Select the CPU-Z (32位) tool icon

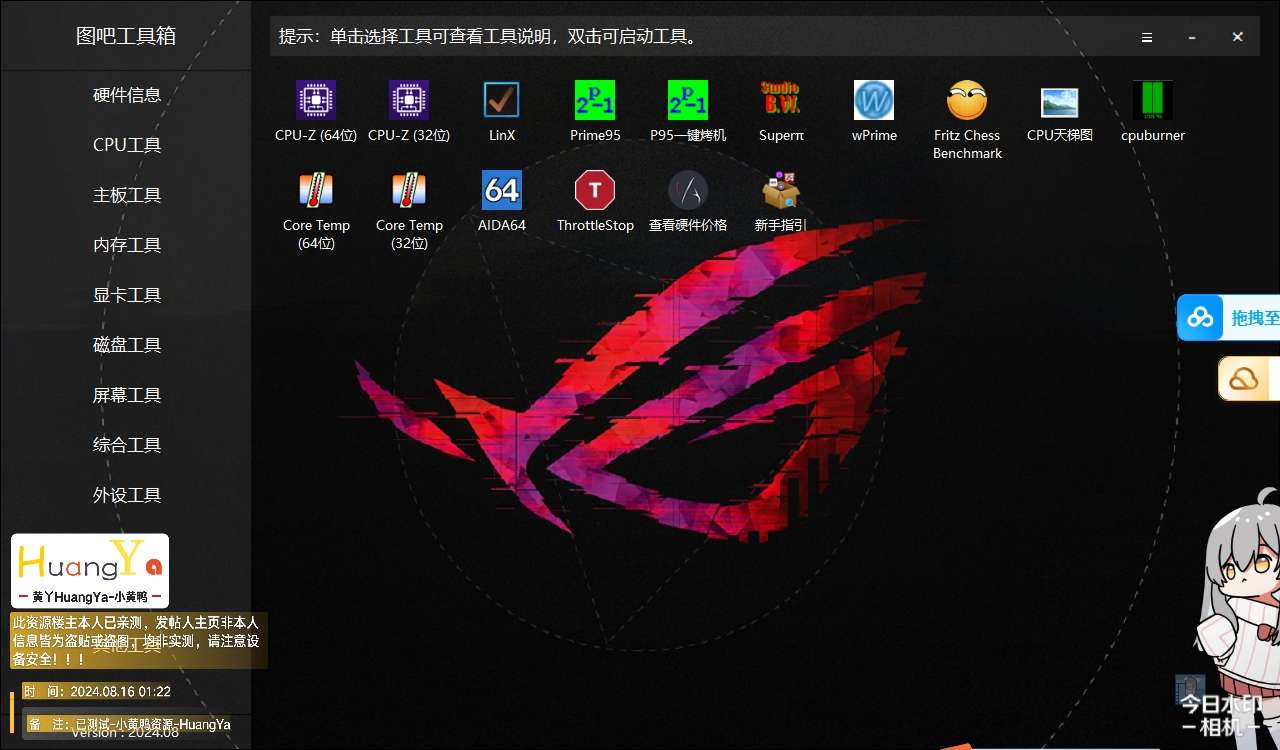(409, 101)
